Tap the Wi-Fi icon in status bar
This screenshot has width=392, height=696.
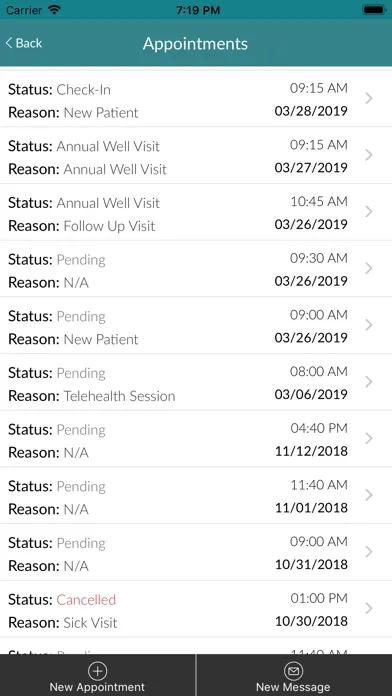pos(54,10)
